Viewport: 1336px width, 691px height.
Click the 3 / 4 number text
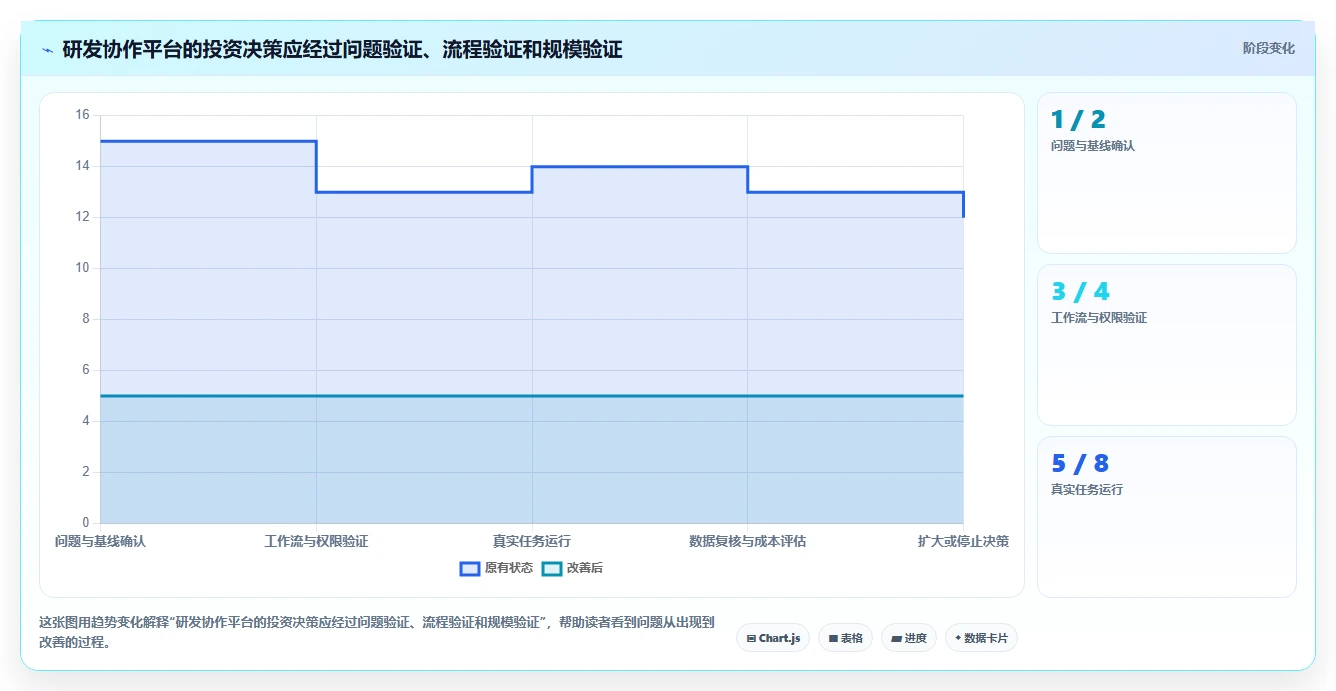click(x=1080, y=292)
